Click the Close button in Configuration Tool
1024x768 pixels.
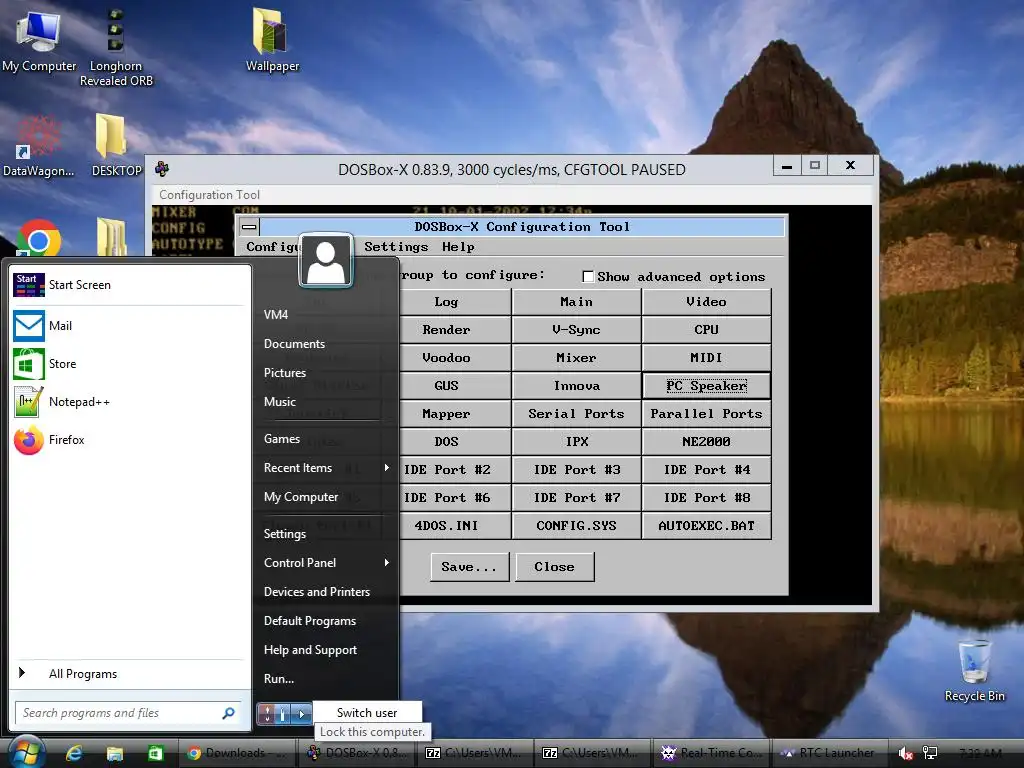[x=554, y=567]
